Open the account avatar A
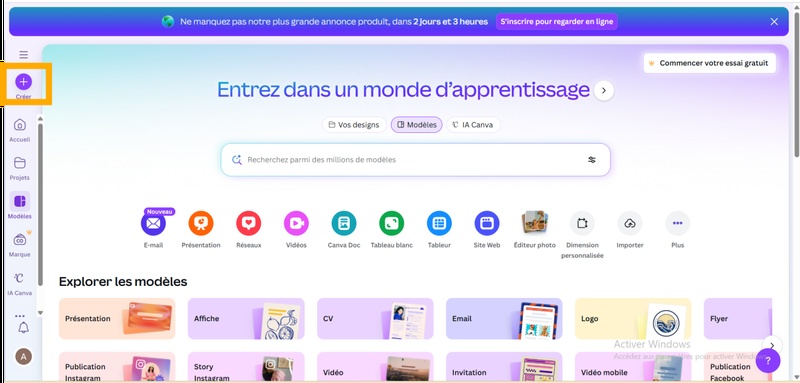This screenshot has width=800, height=383. (23, 356)
